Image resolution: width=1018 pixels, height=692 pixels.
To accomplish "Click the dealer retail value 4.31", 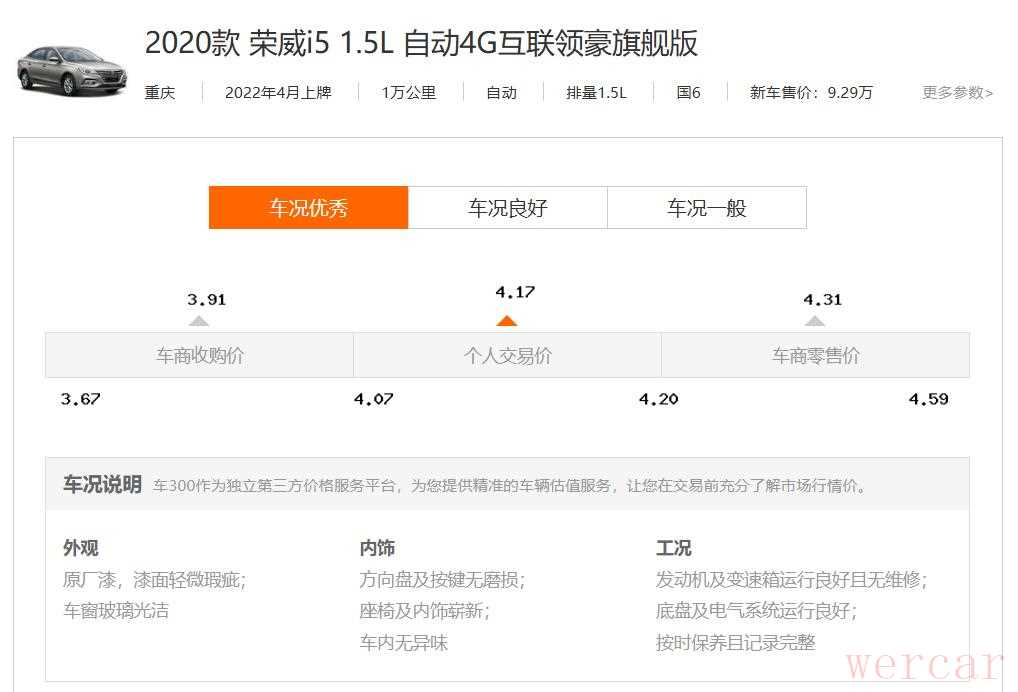I will pos(823,300).
